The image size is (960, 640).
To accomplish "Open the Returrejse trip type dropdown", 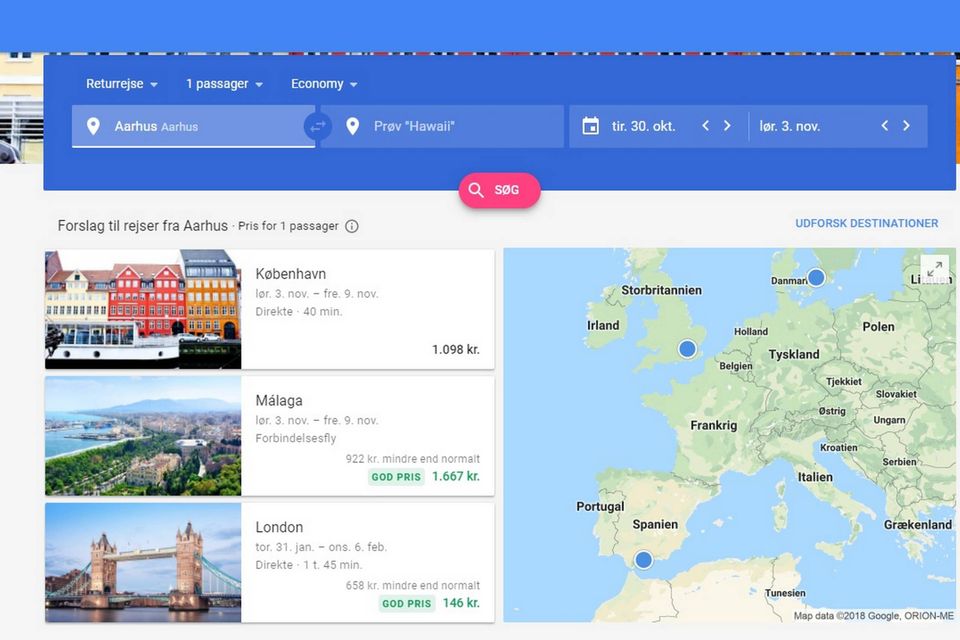I will coord(121,84).
